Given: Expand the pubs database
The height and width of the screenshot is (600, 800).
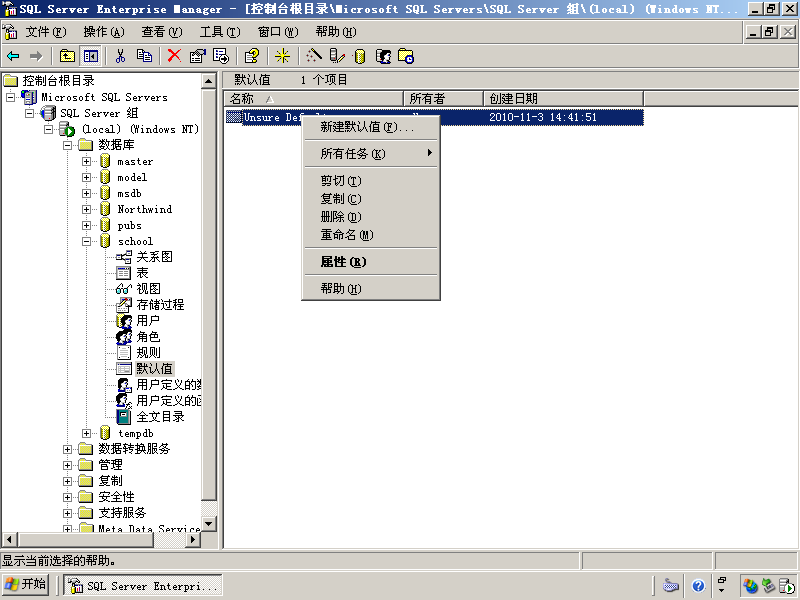Looking at the screenshot, I should coord(87,226).
